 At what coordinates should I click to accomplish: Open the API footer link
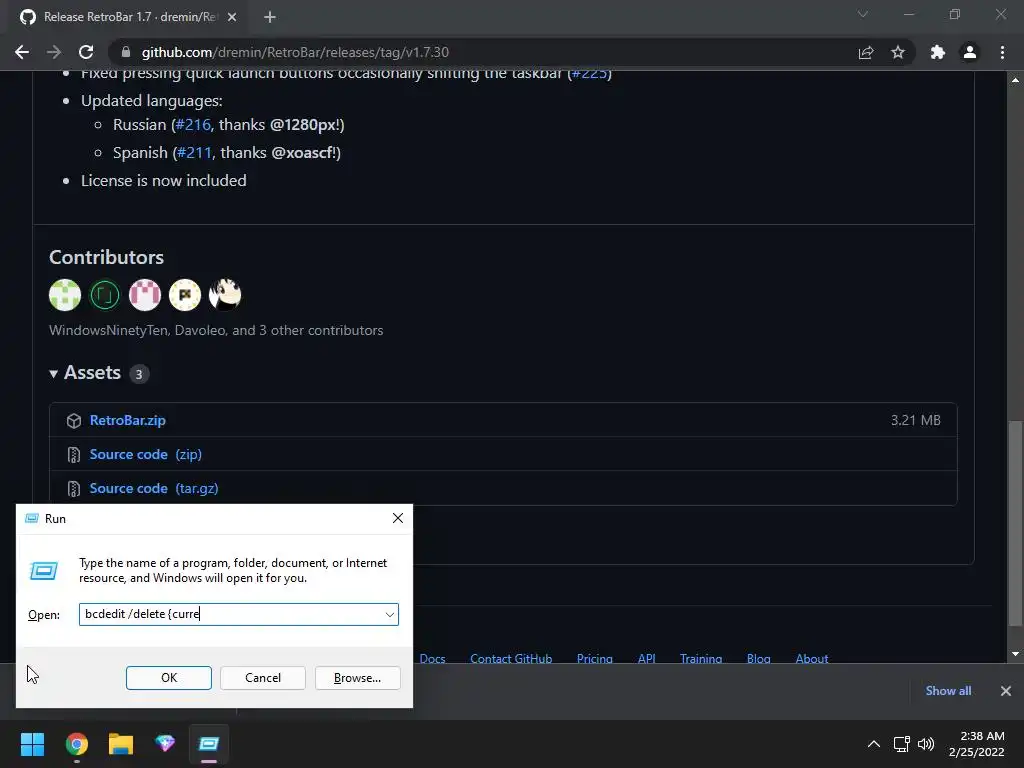[x=647, y=658]
